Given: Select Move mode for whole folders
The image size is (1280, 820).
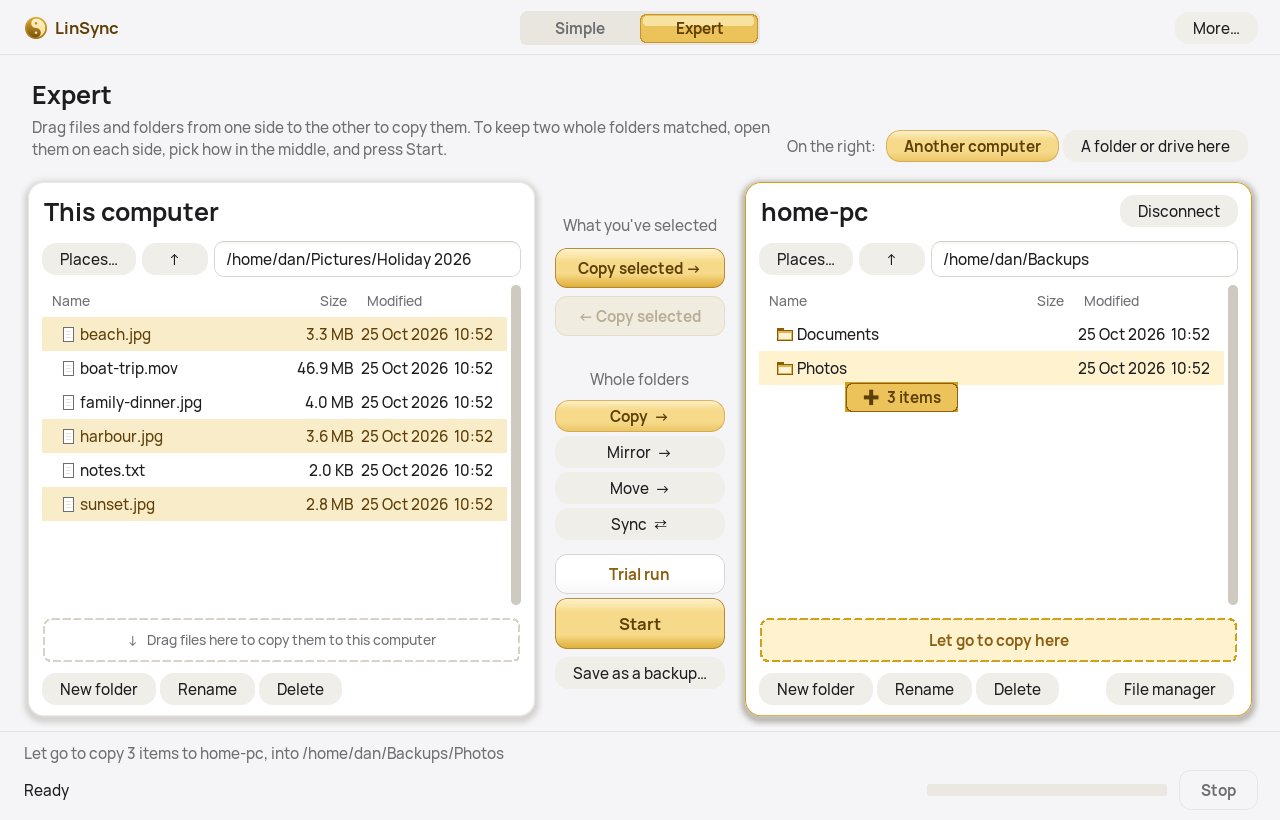Looking at the screenshot, I should 640,488.
